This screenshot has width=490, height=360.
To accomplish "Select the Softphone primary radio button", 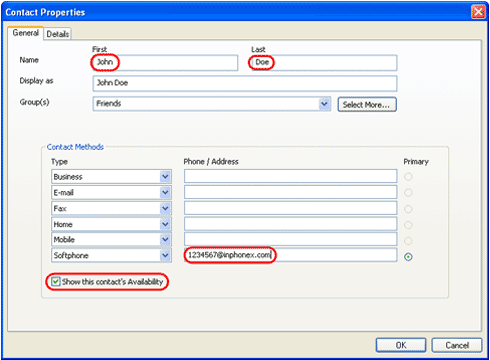I will point(408,257).
